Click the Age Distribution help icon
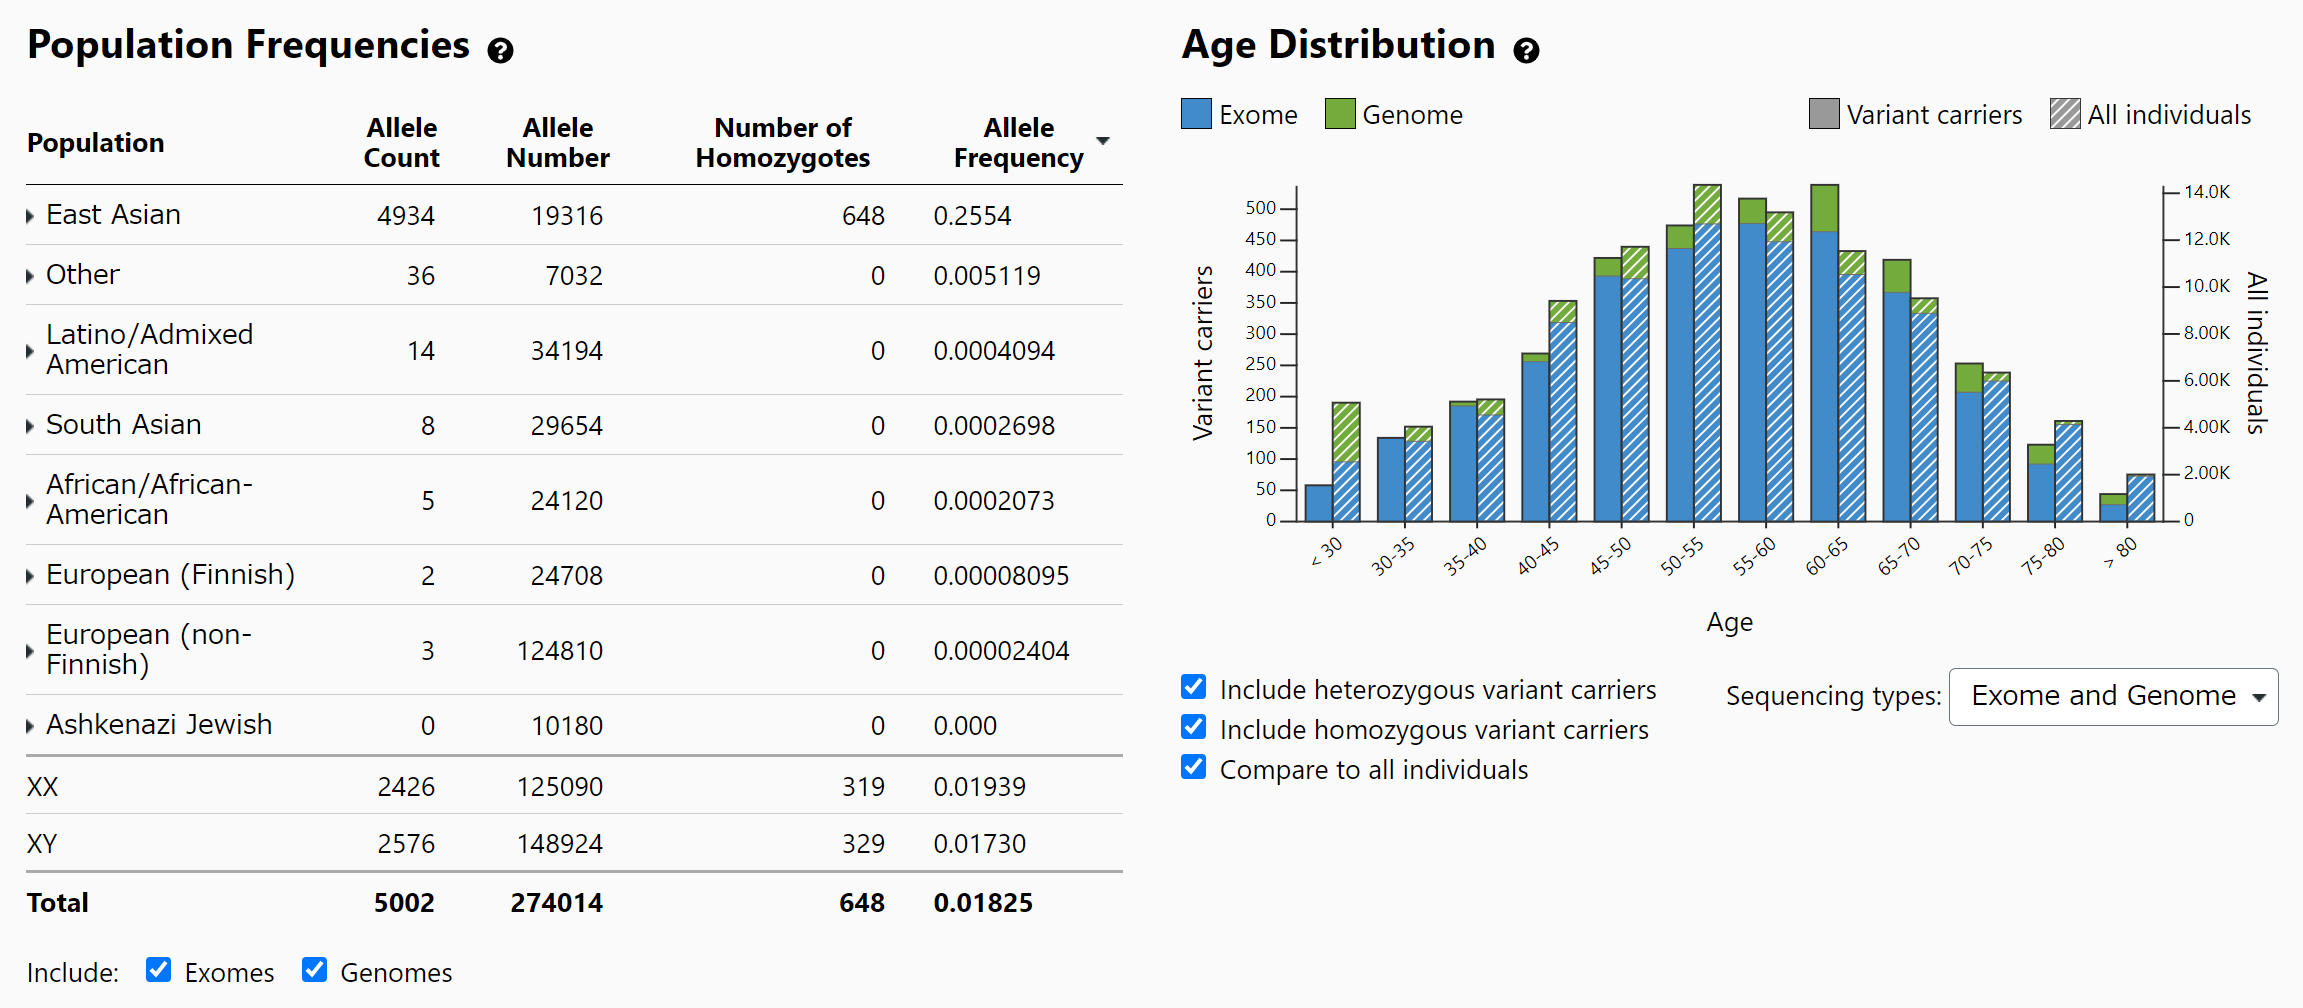2303x1008 pixels. [1525, 50]
